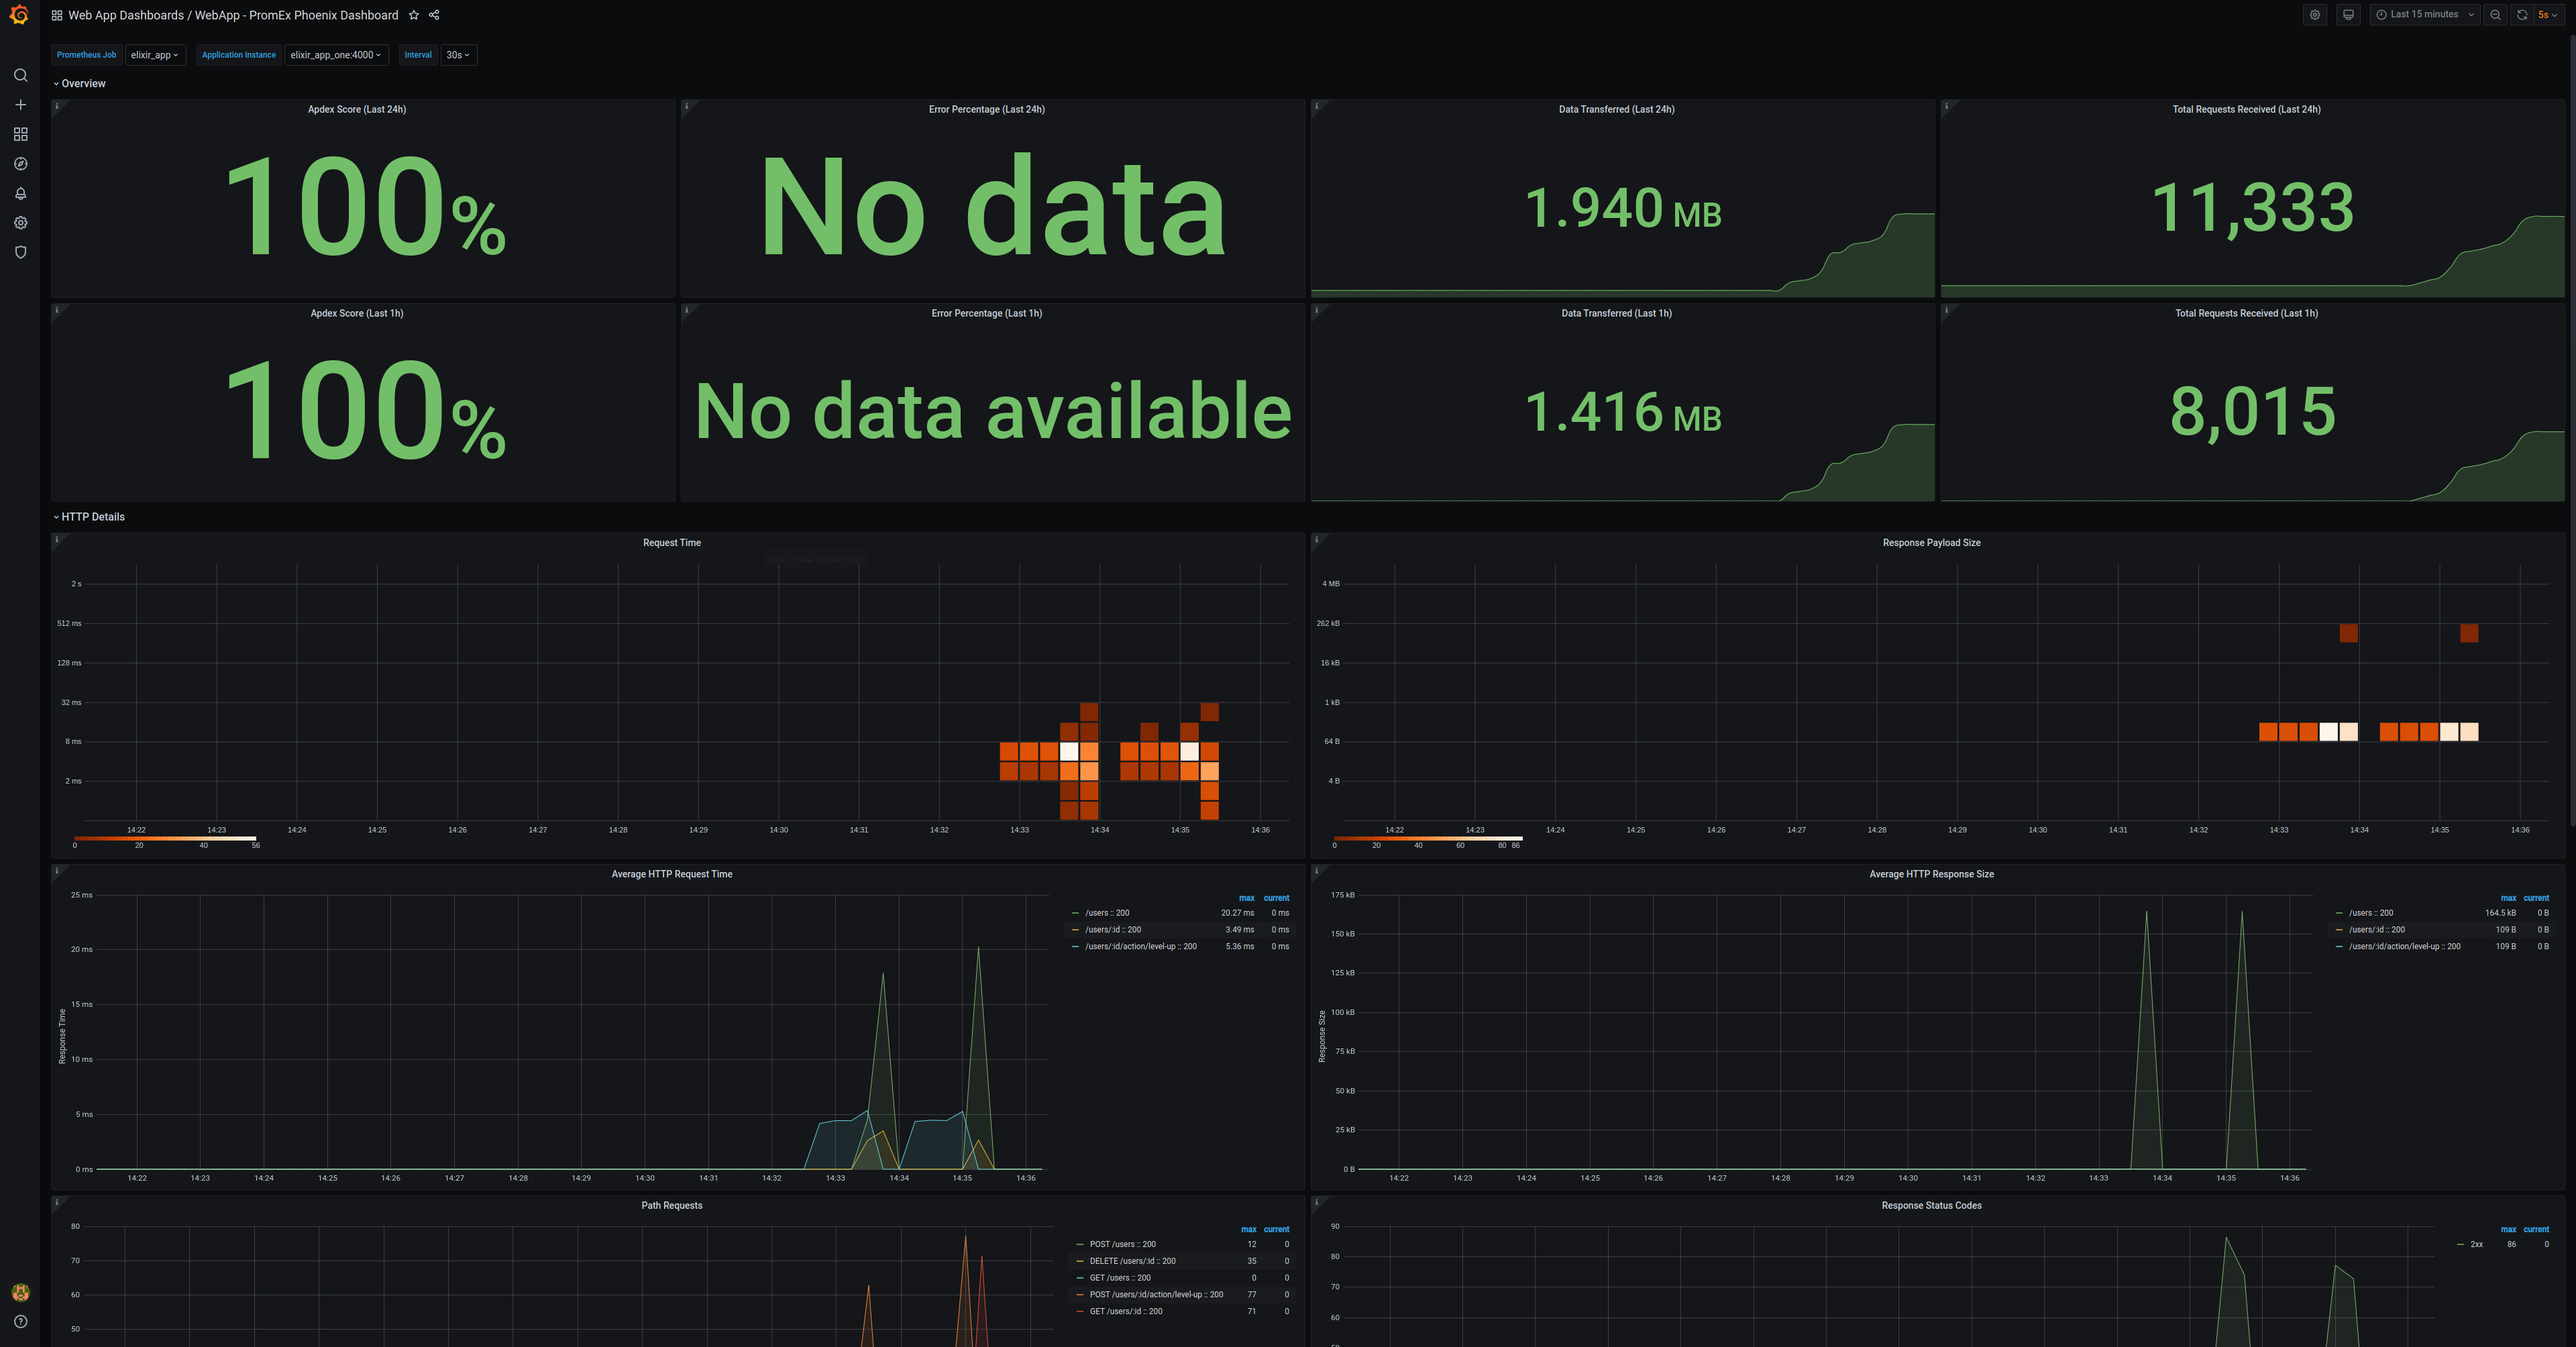Open the Last 15 minutes time range dropdown

click(2424, 14)
